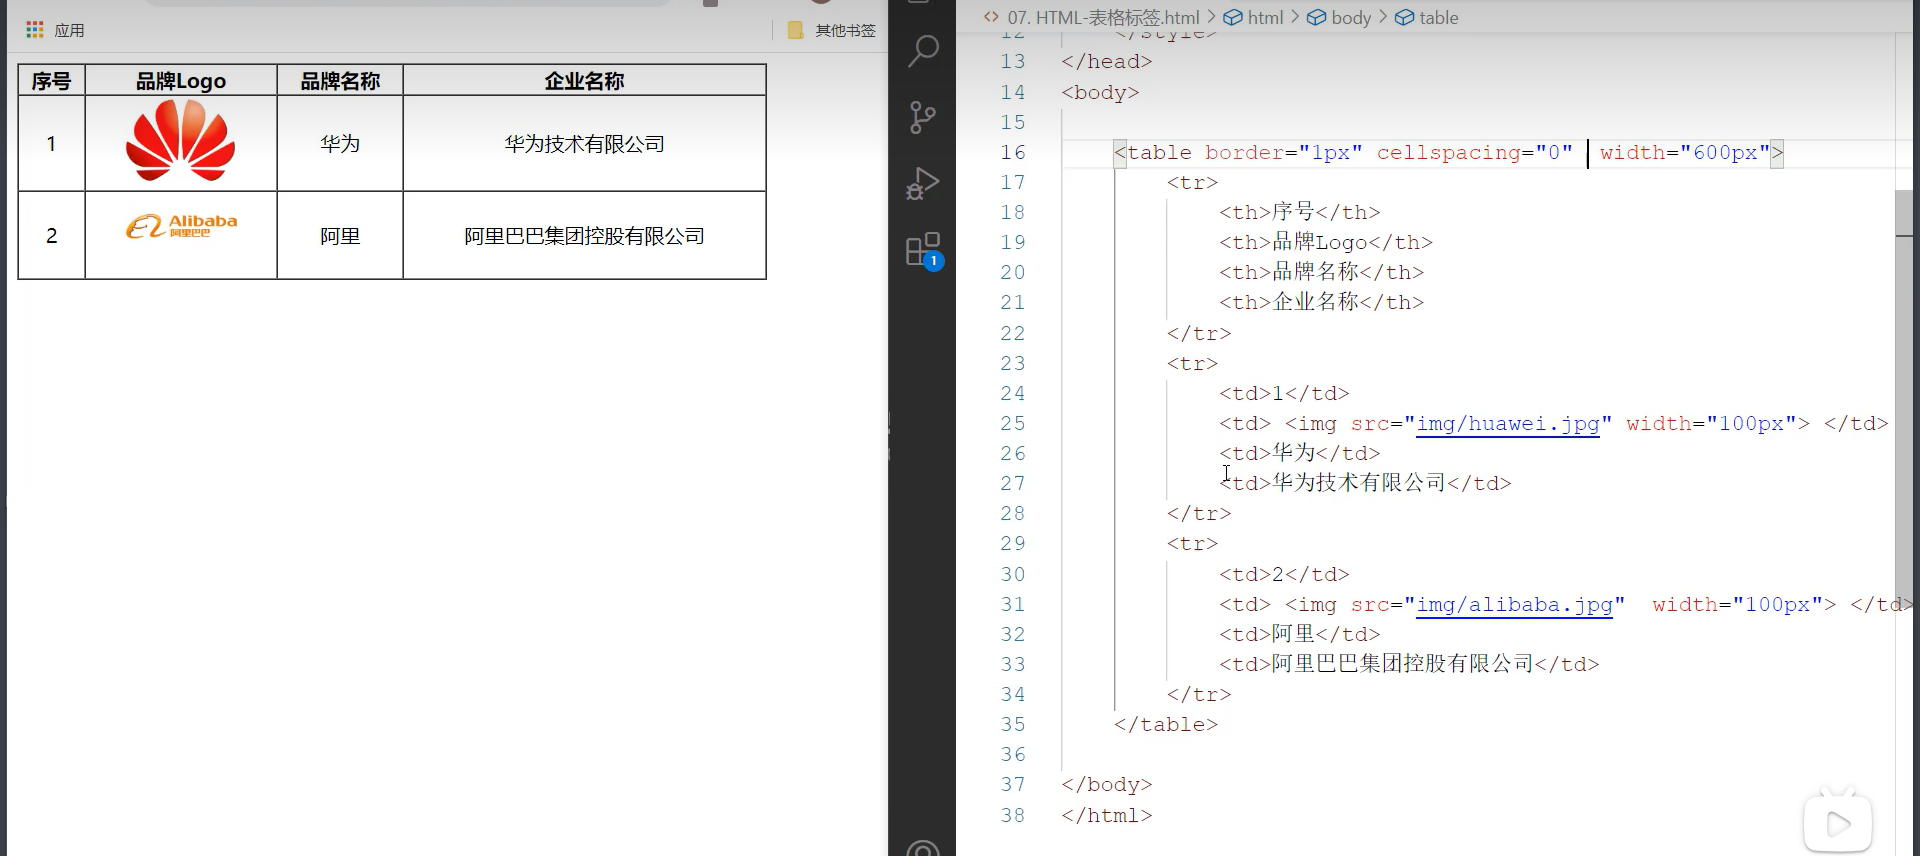Click the </head> tag on line 13
1920x856 pixels.
pyautogui.click(x=1107, y=62)
